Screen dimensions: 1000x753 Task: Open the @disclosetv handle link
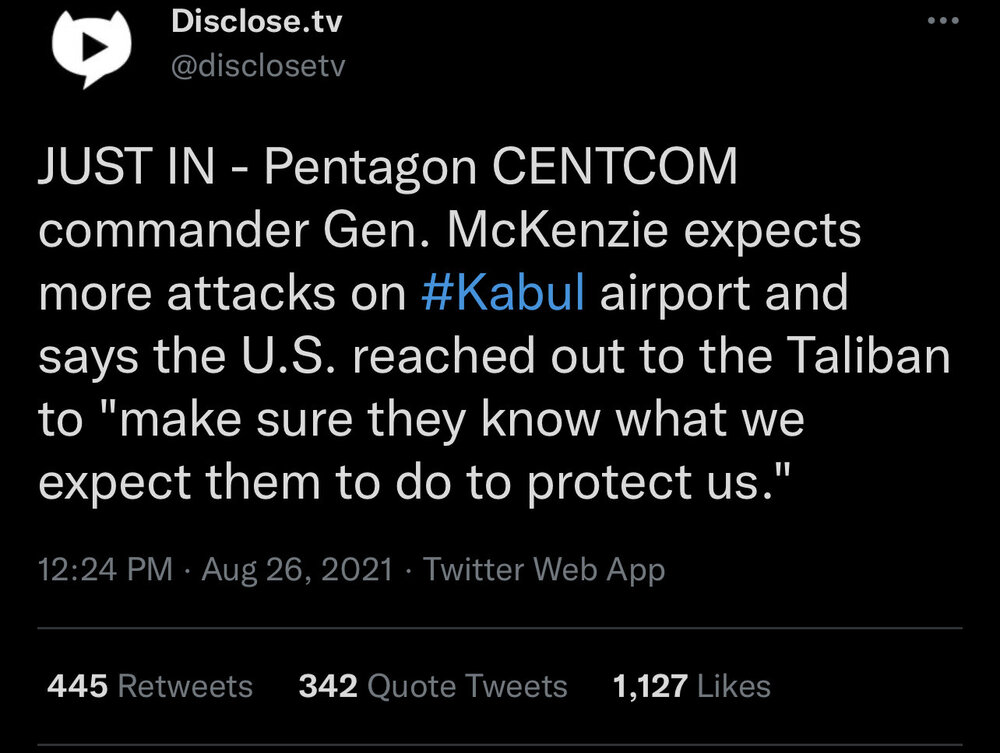pos(258,65)
